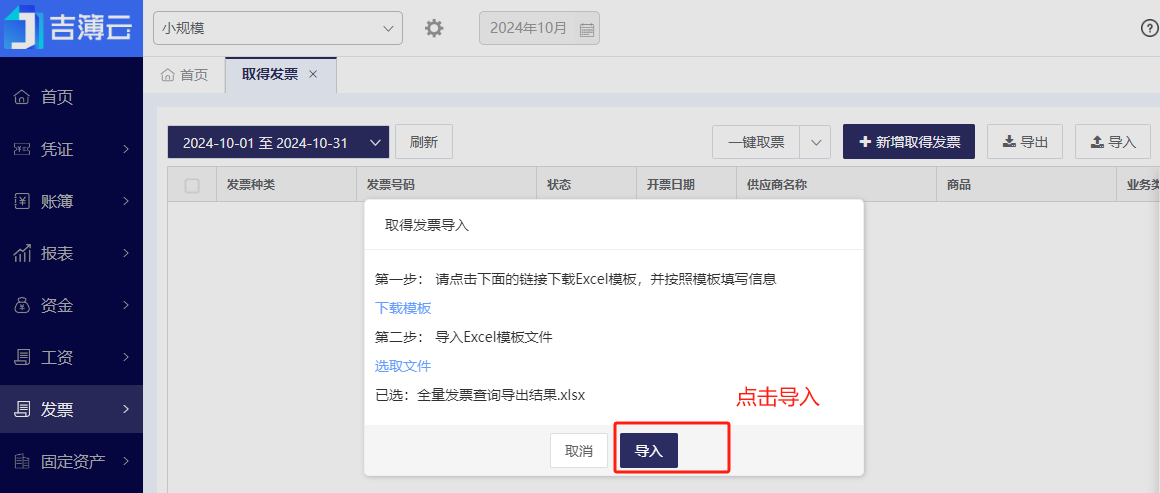Select the 取得发票 tab
Screen dimensions: 1160x493
pyautogui.click(x=280, y=75)
